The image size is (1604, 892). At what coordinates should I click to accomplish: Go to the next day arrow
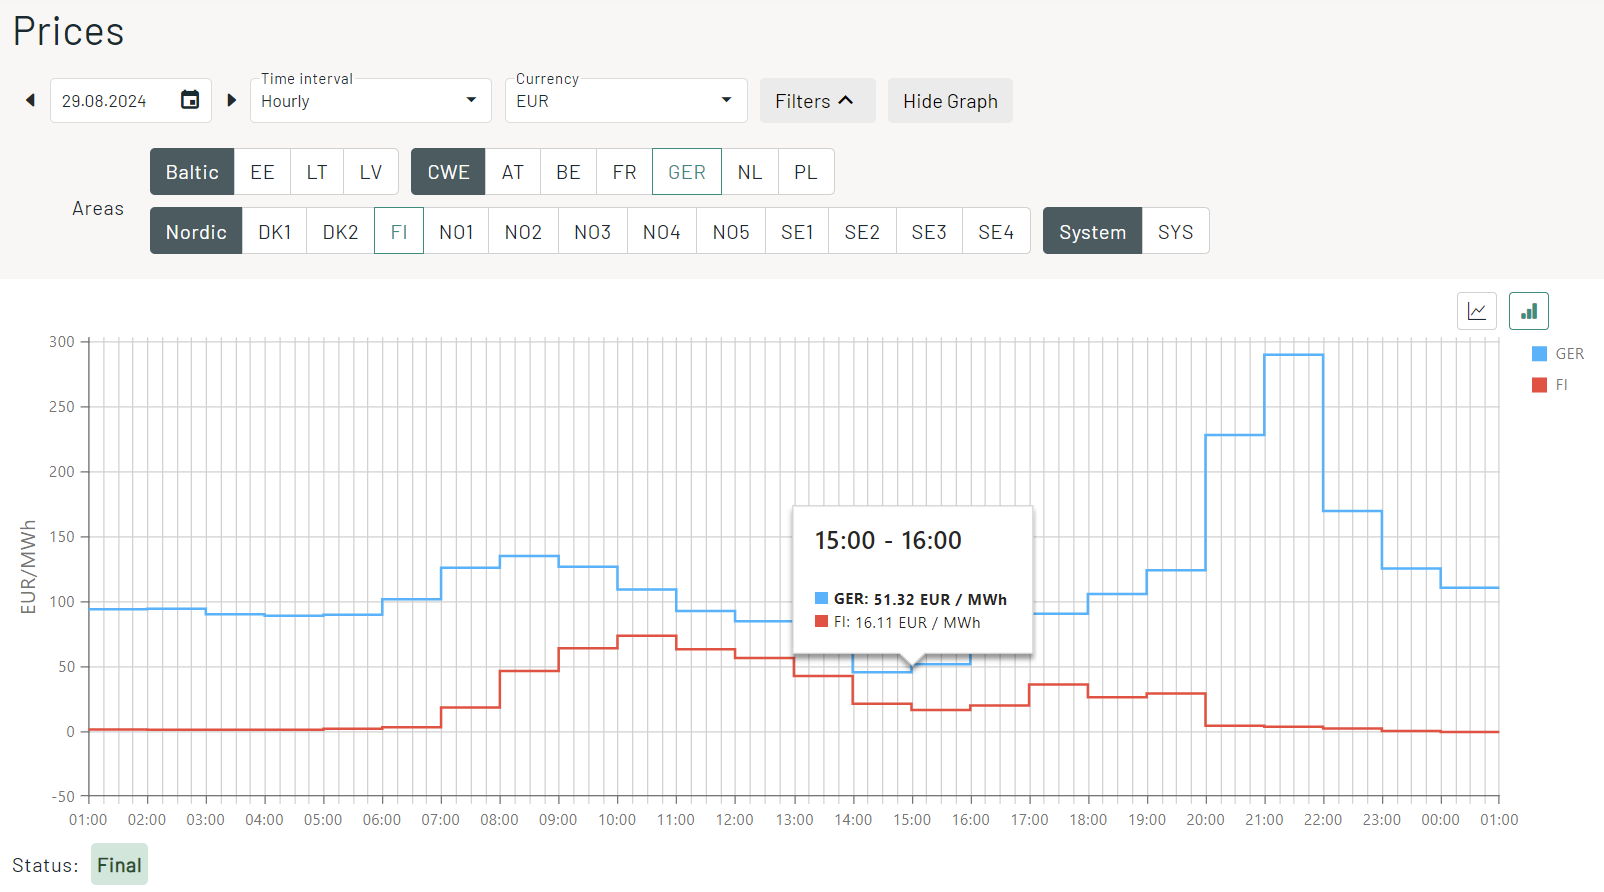click(232, 100)
